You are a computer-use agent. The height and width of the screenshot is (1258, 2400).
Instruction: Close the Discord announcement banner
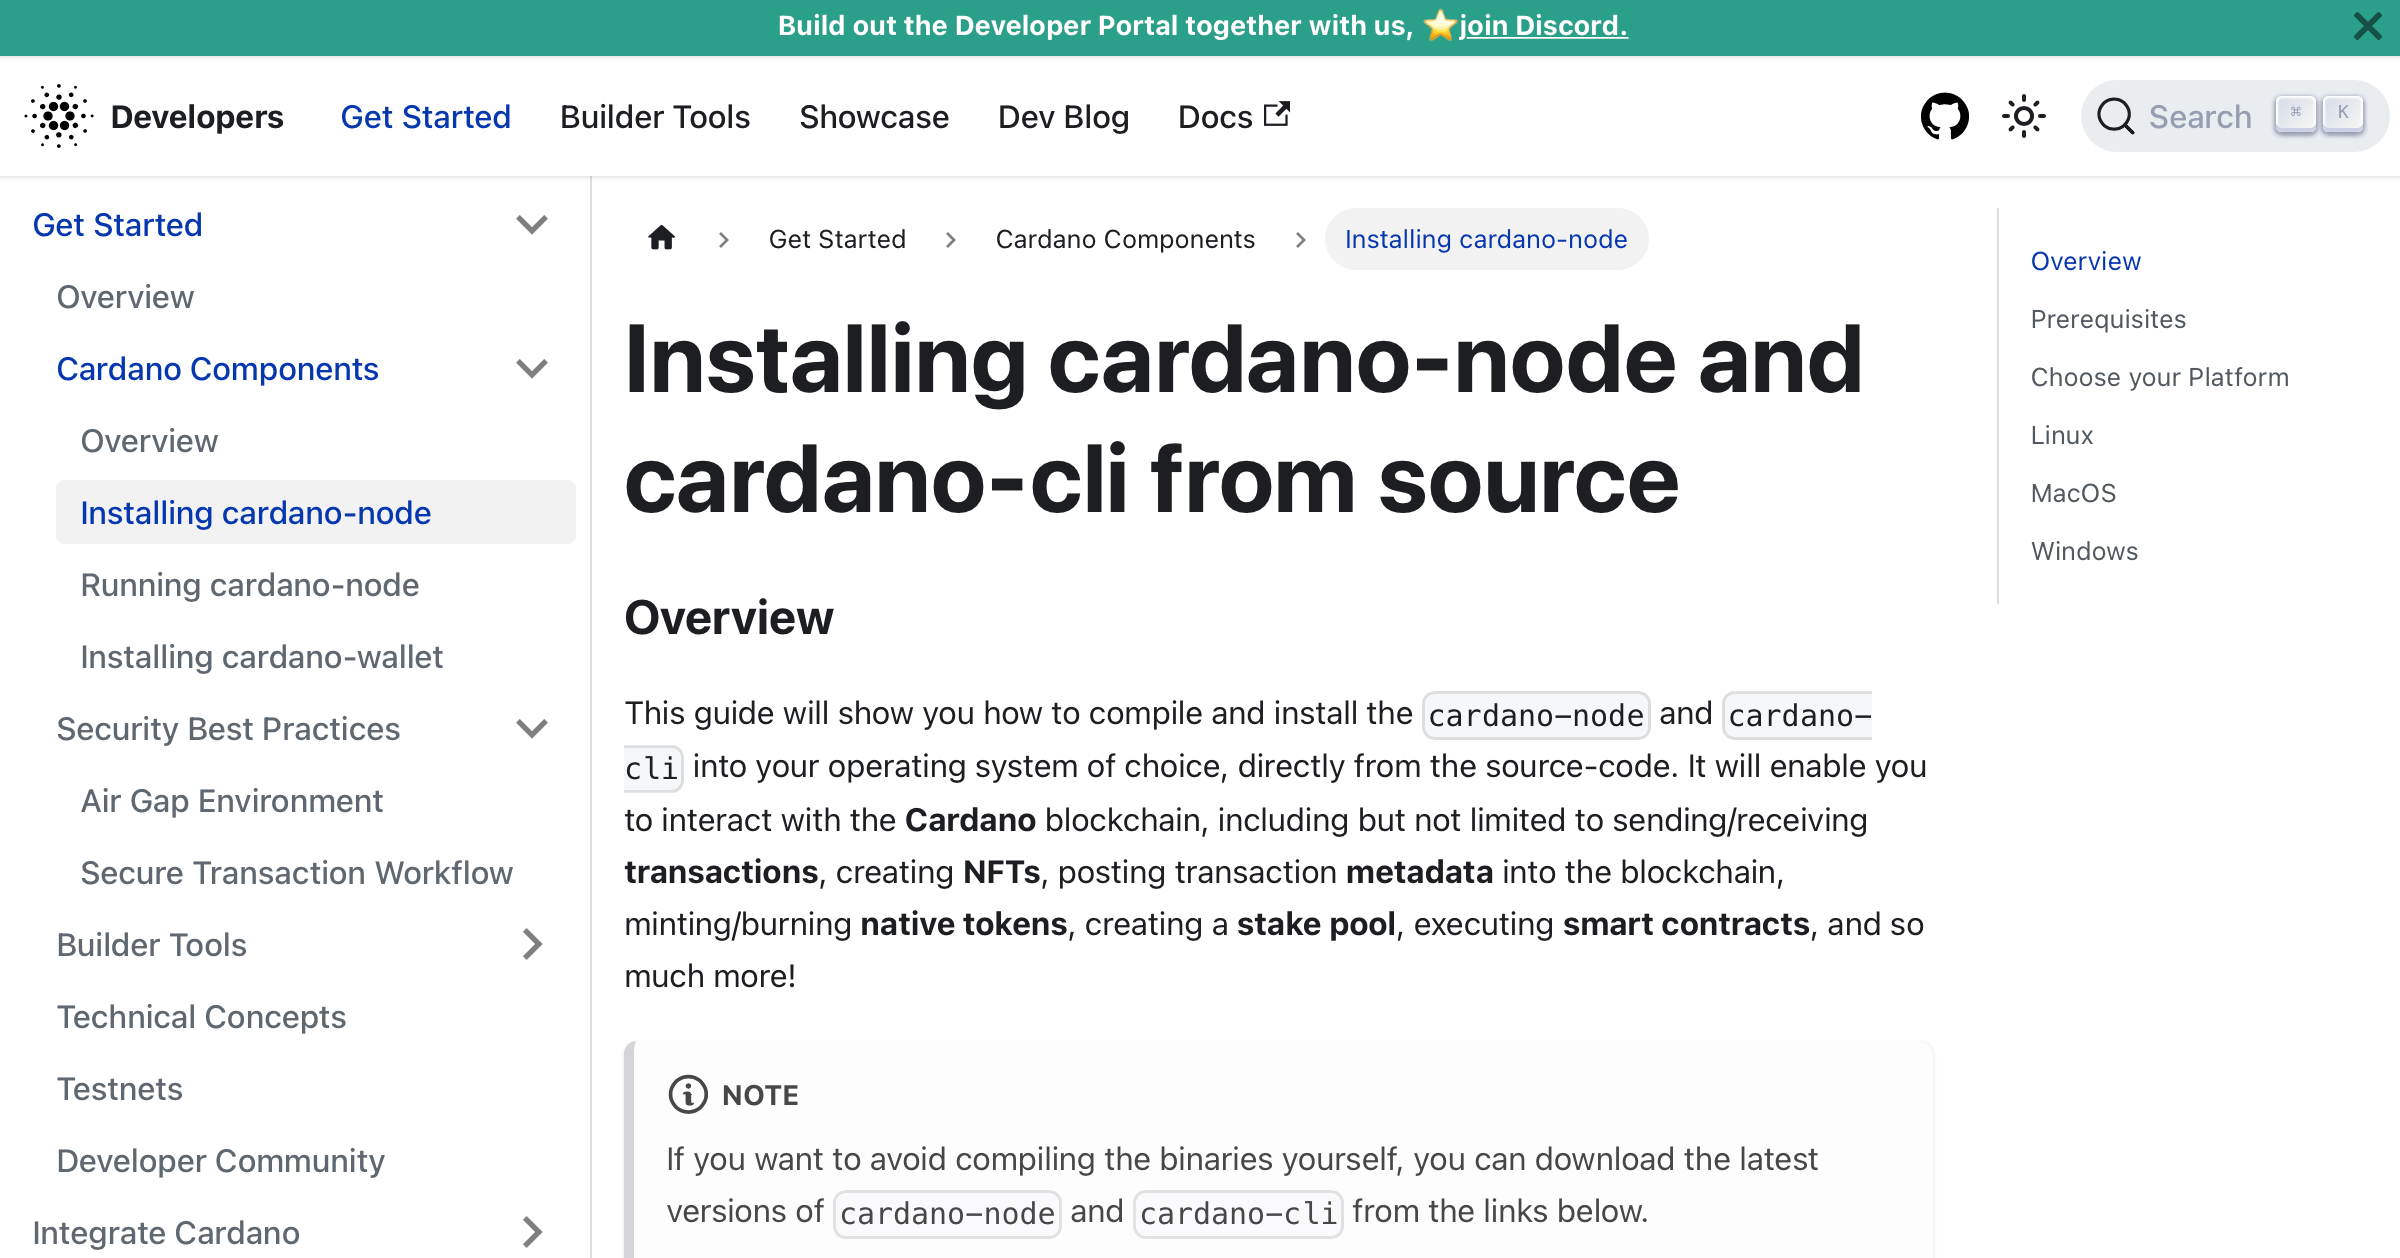point(2367,27)
